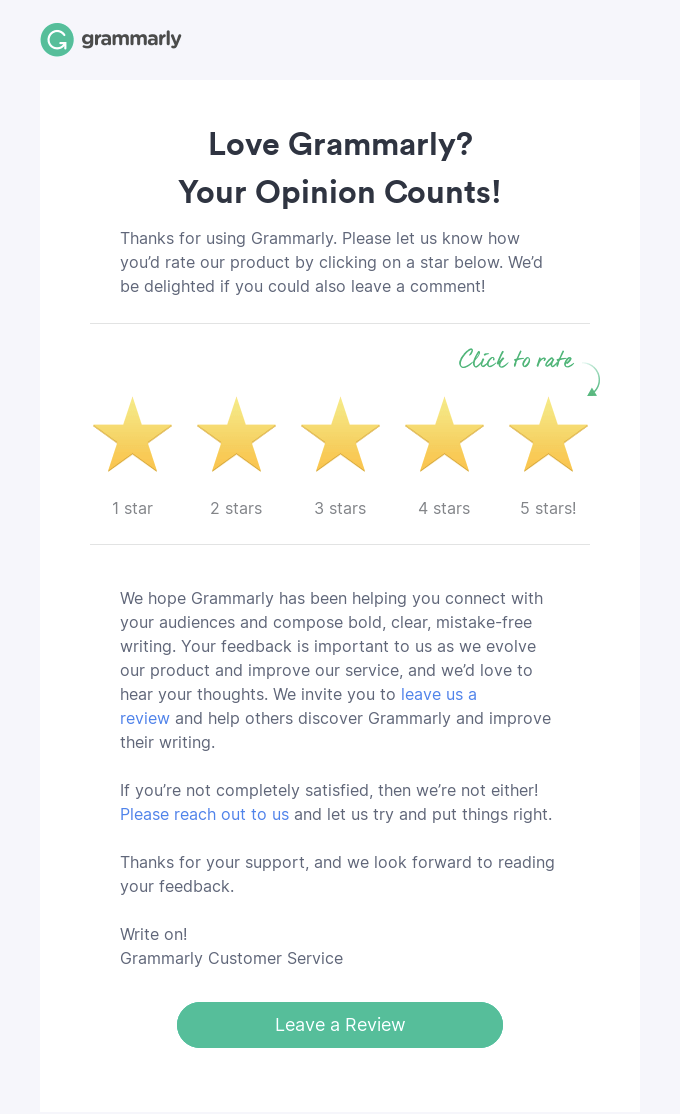Click the 'Love Grammarly?' heading
680x1114 pixels.
[340, 145]
